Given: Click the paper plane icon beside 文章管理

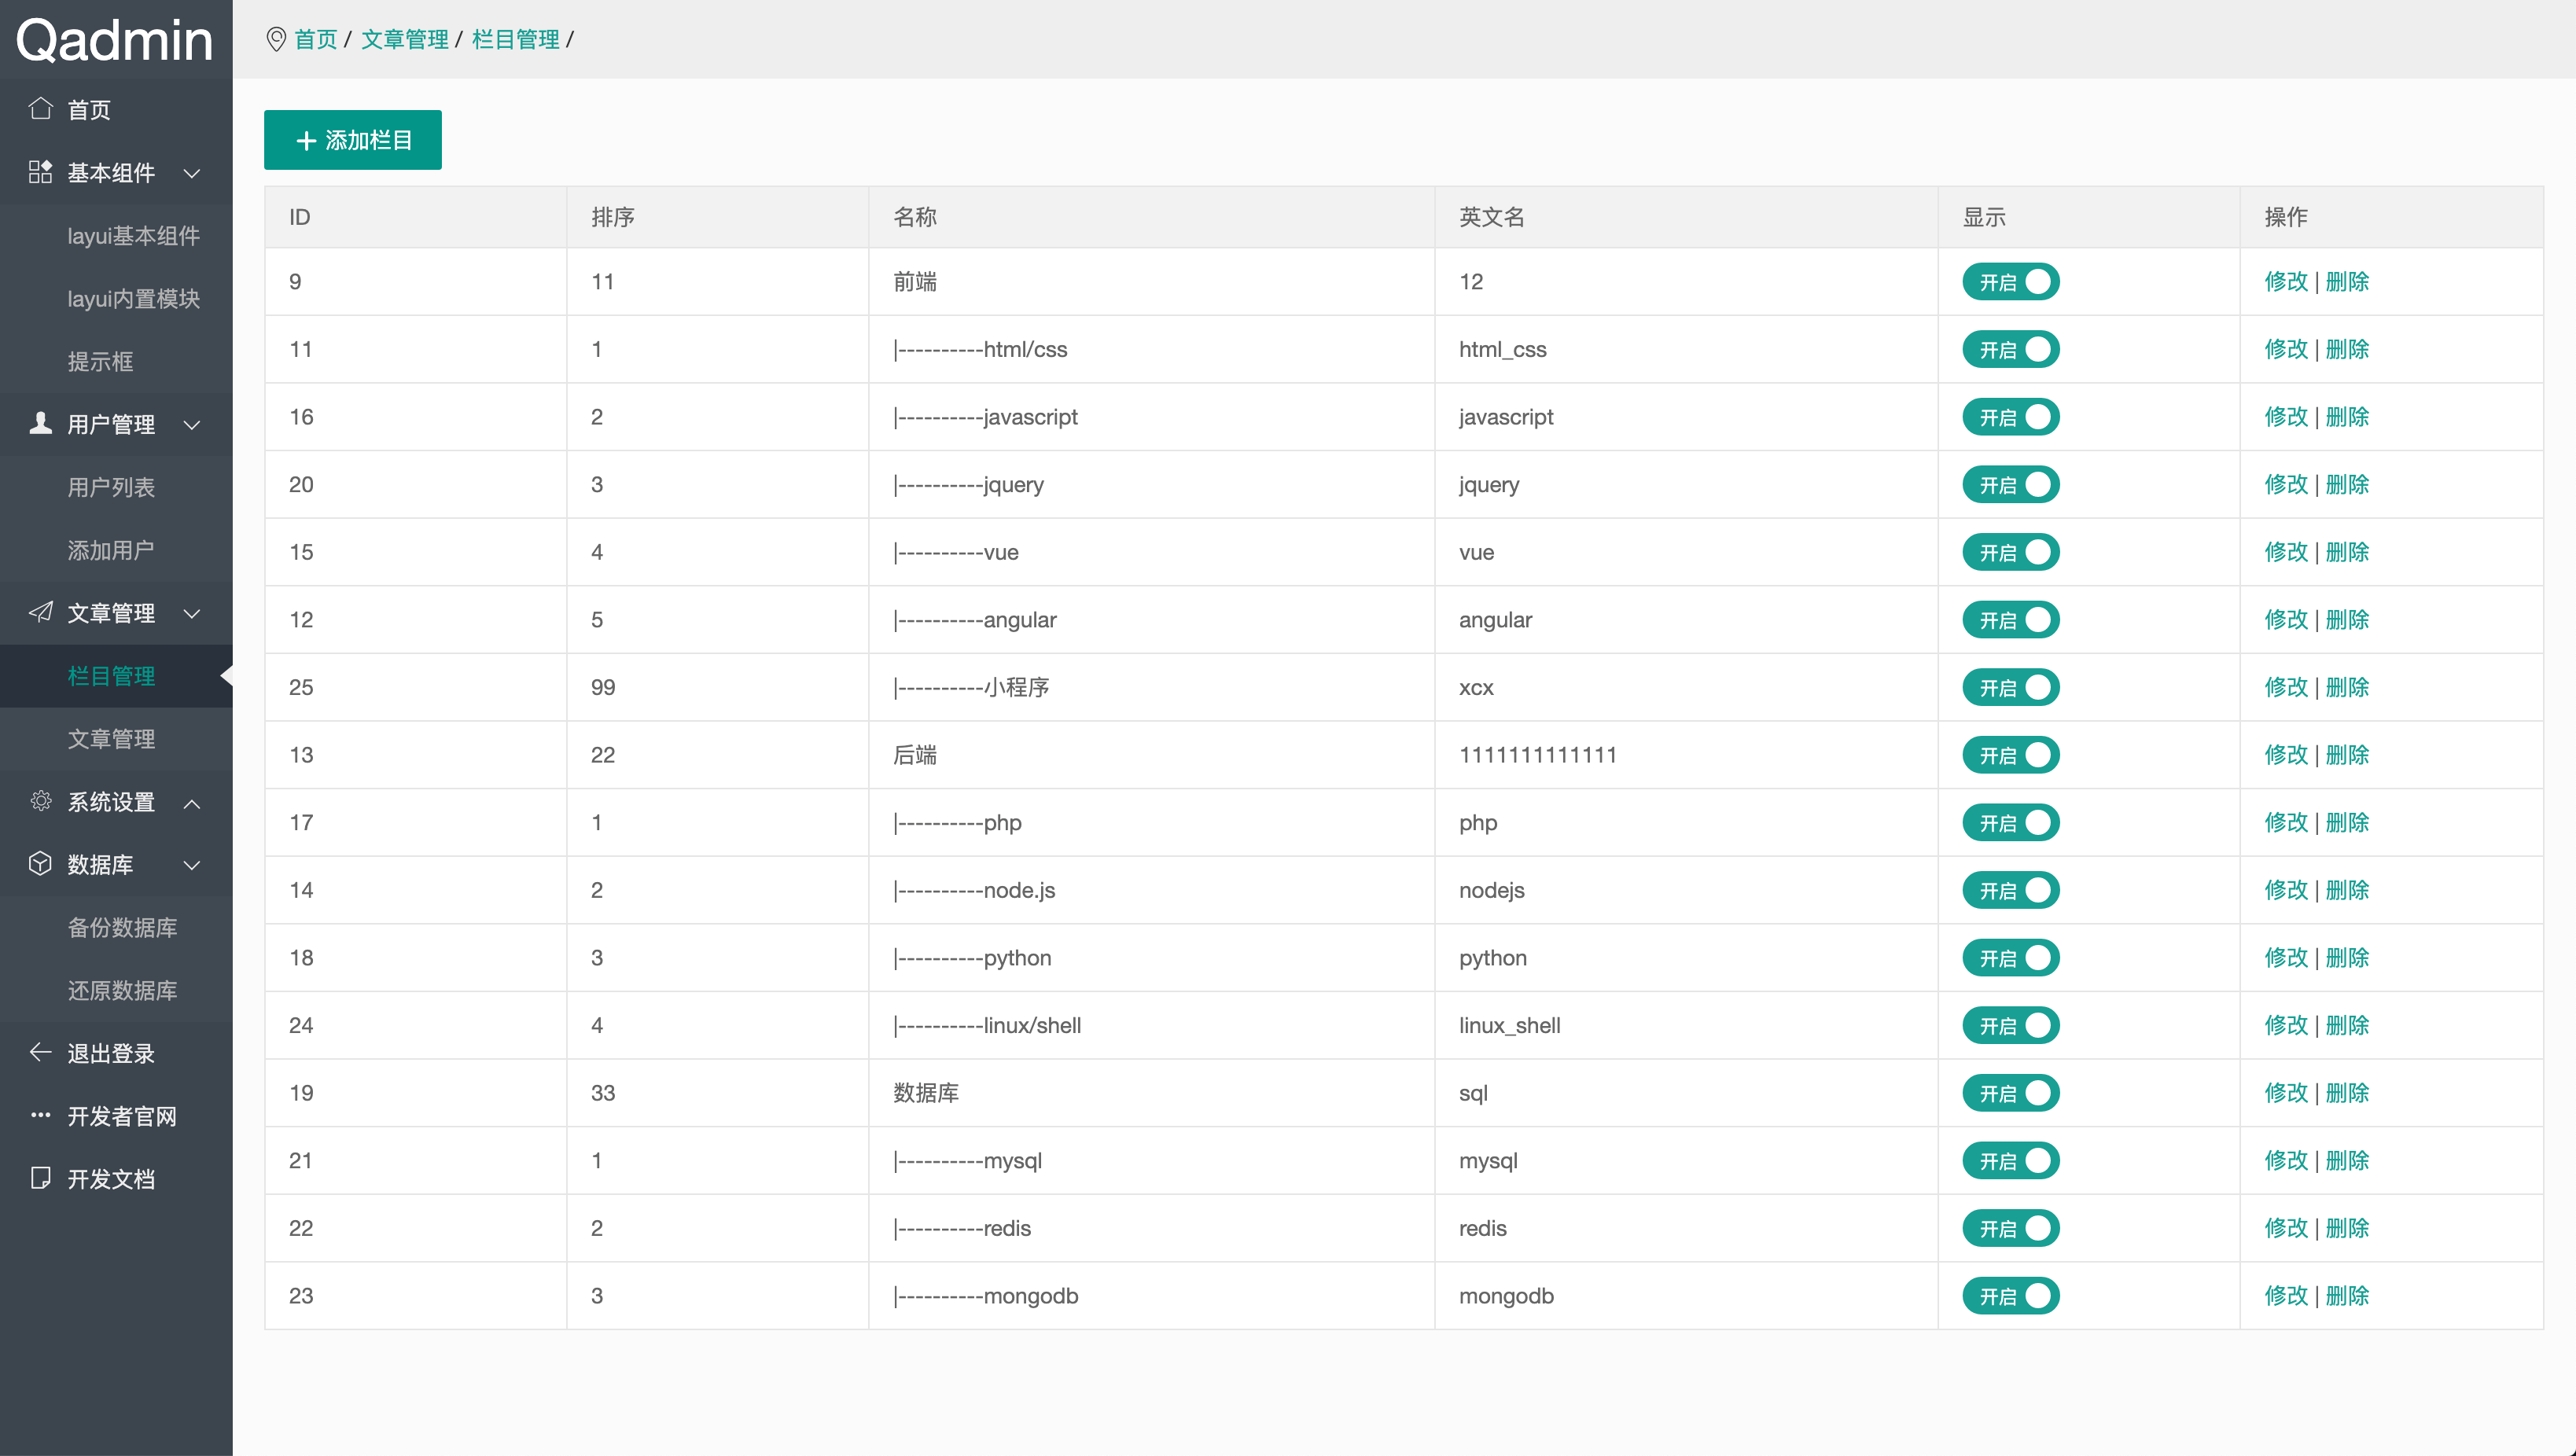Looking at the screenshot, I should tap(40, 612).
